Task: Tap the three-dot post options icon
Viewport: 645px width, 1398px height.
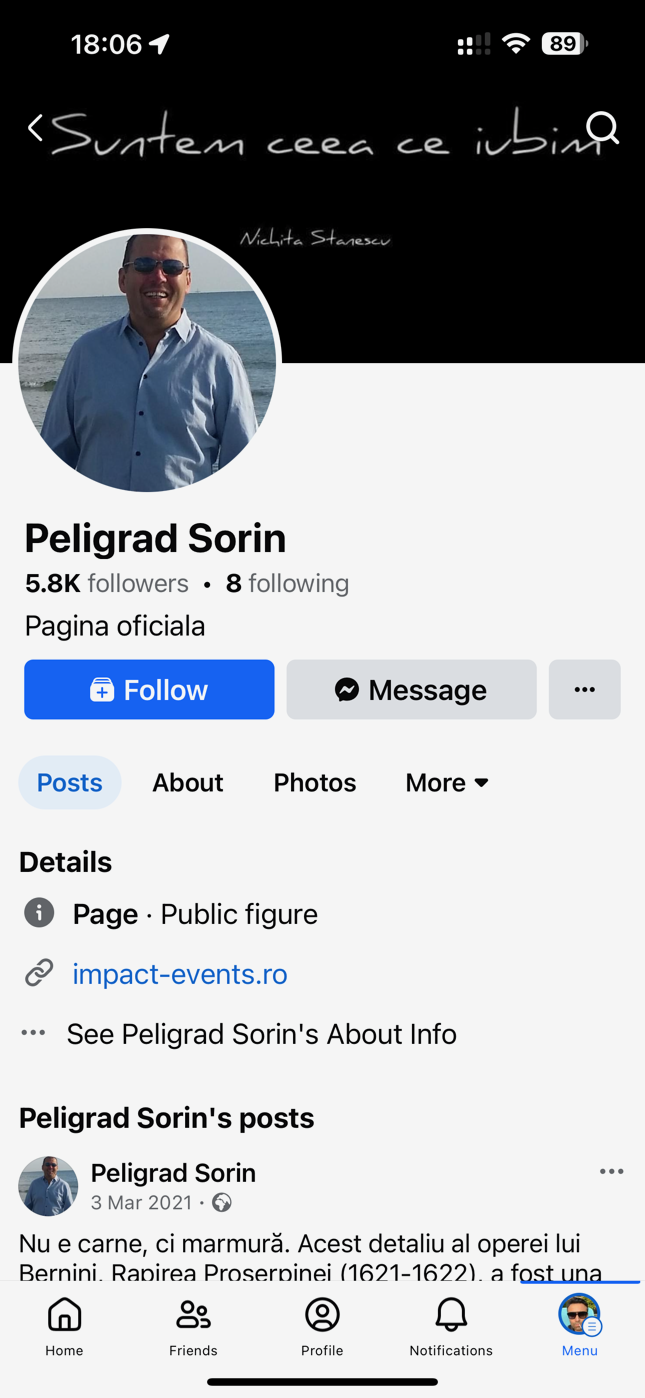Action: (x=611, y=1172)
